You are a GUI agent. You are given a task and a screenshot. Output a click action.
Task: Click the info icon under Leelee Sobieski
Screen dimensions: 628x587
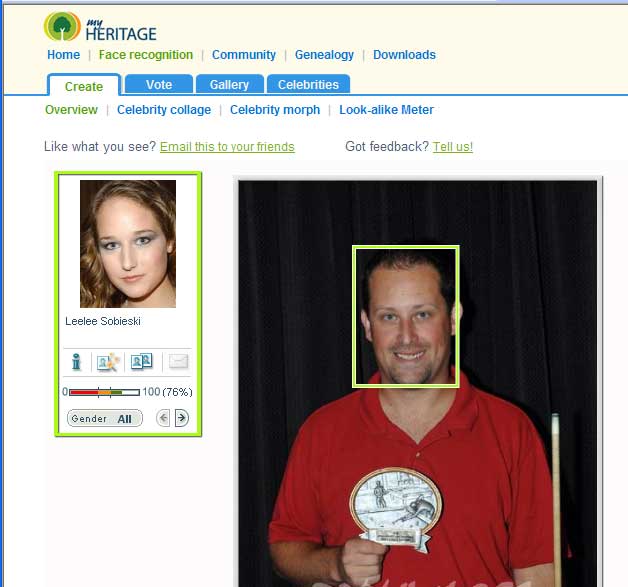[x=76, y=362]
